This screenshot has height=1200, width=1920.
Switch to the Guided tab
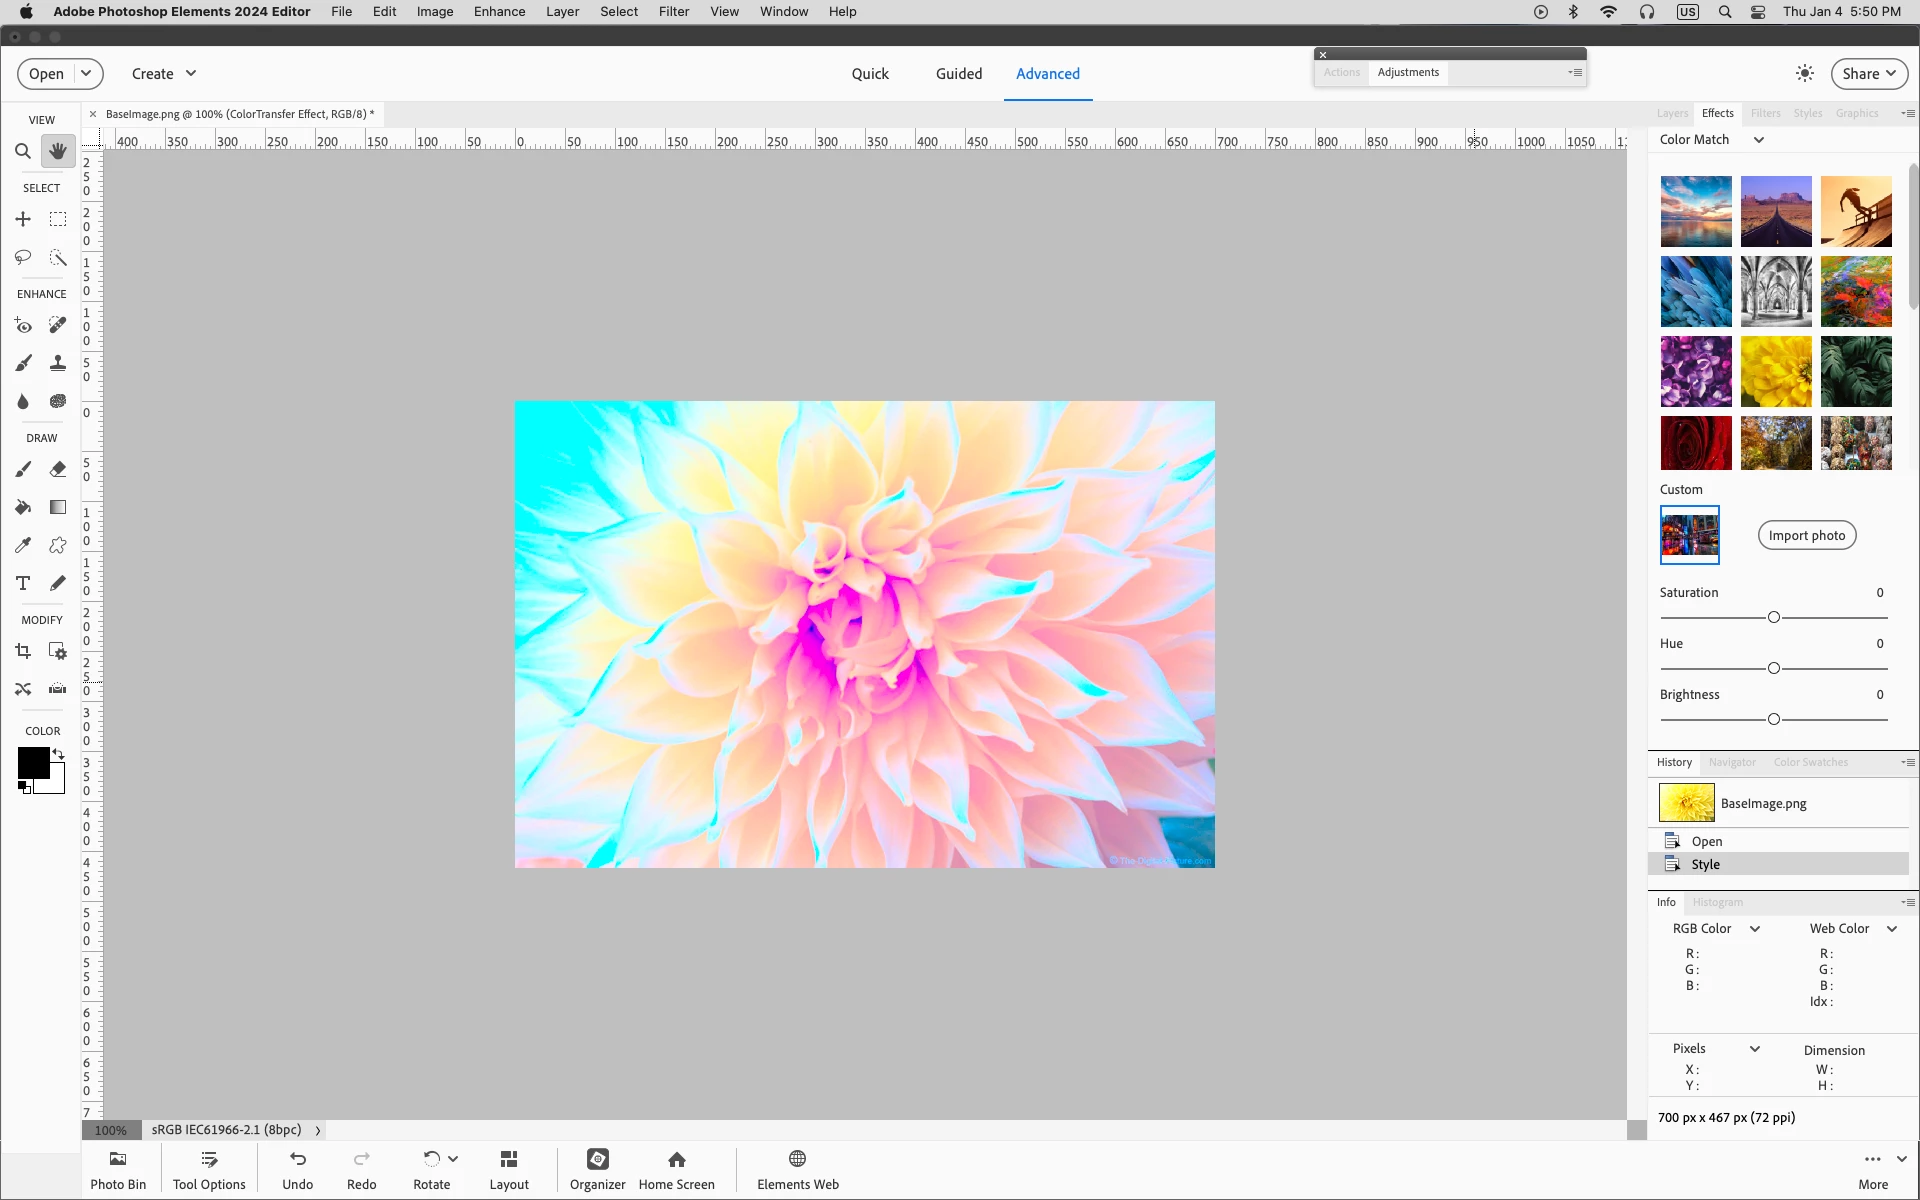[958, 73]
